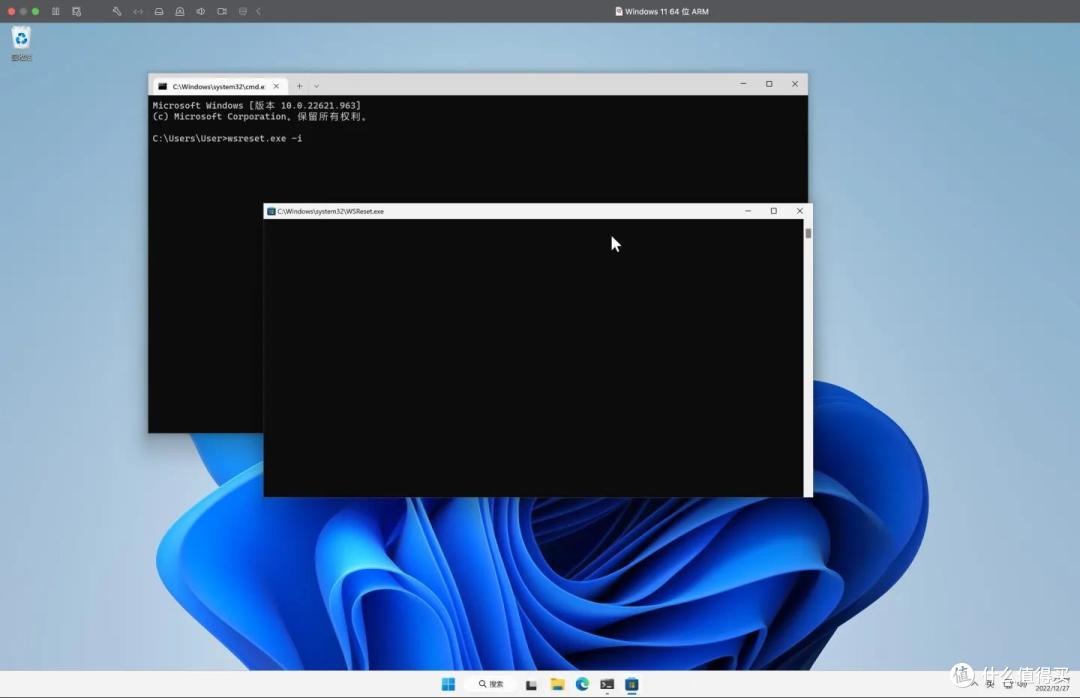Open the Terminal new-tab dropdown arrow
The height and width of the screenshot is (698, 1080).
[x=316, y=86]
